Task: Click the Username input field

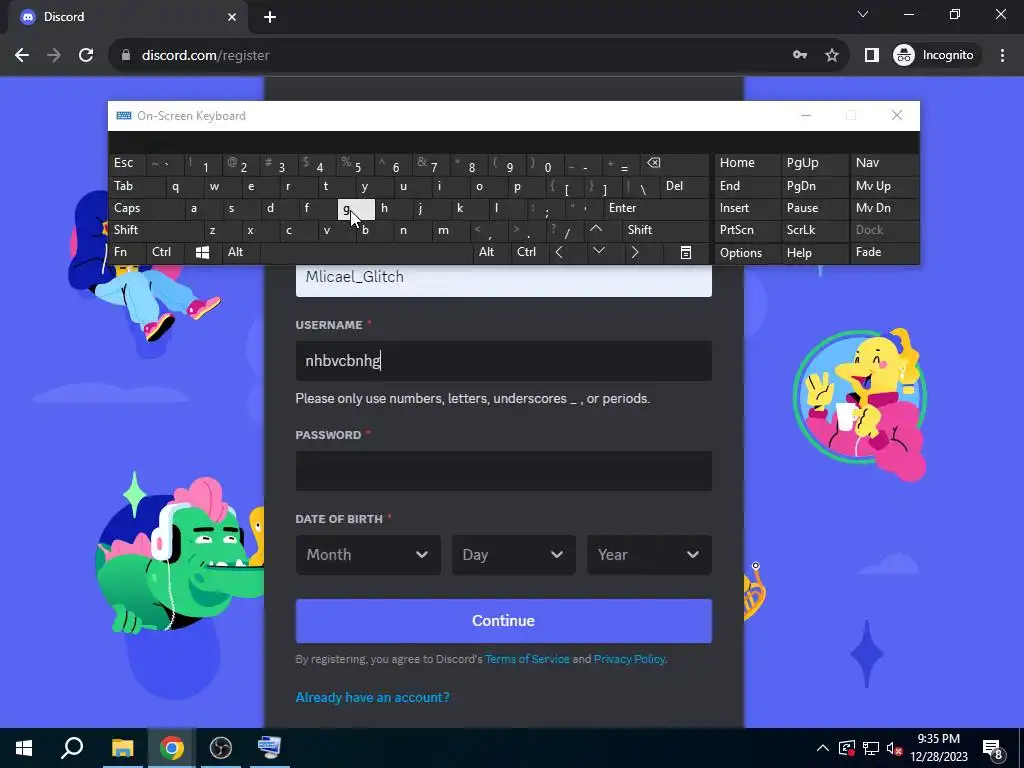Action: pyautogui.click(x=504, y=360)
